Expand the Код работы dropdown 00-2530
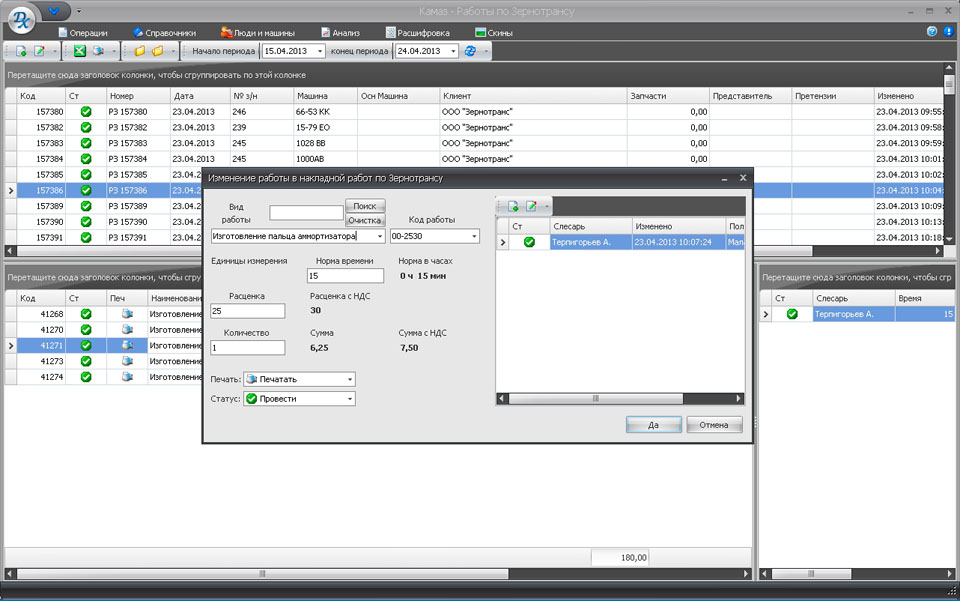The height and width of the screenshot is (601, 960). [x=474, y=236]
